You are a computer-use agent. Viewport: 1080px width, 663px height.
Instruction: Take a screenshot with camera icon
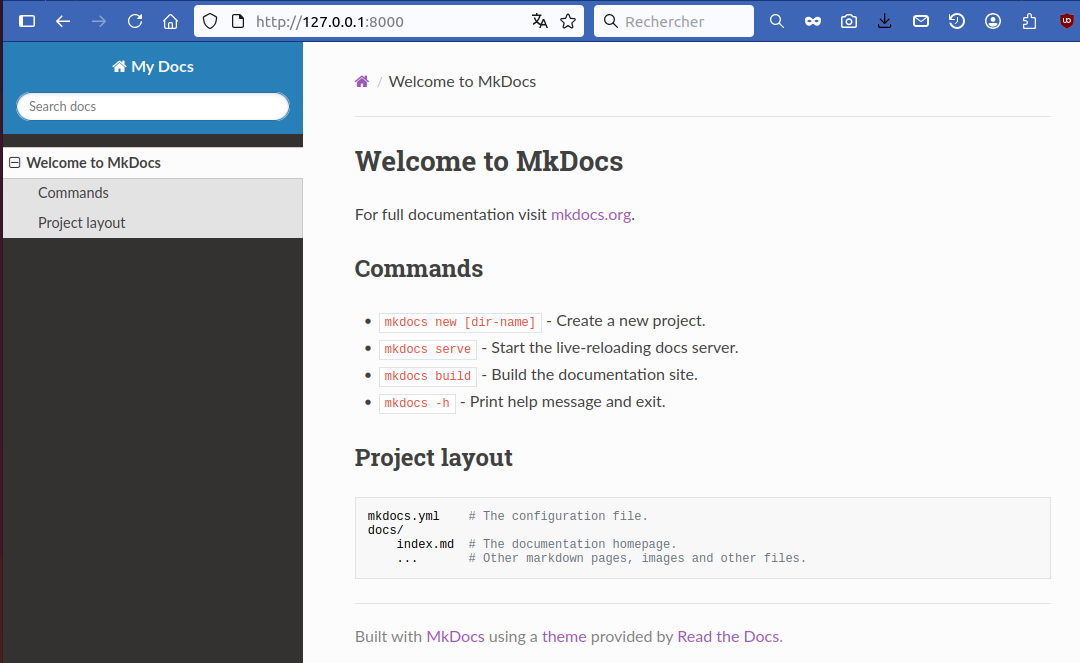click(x=849, y=21)
